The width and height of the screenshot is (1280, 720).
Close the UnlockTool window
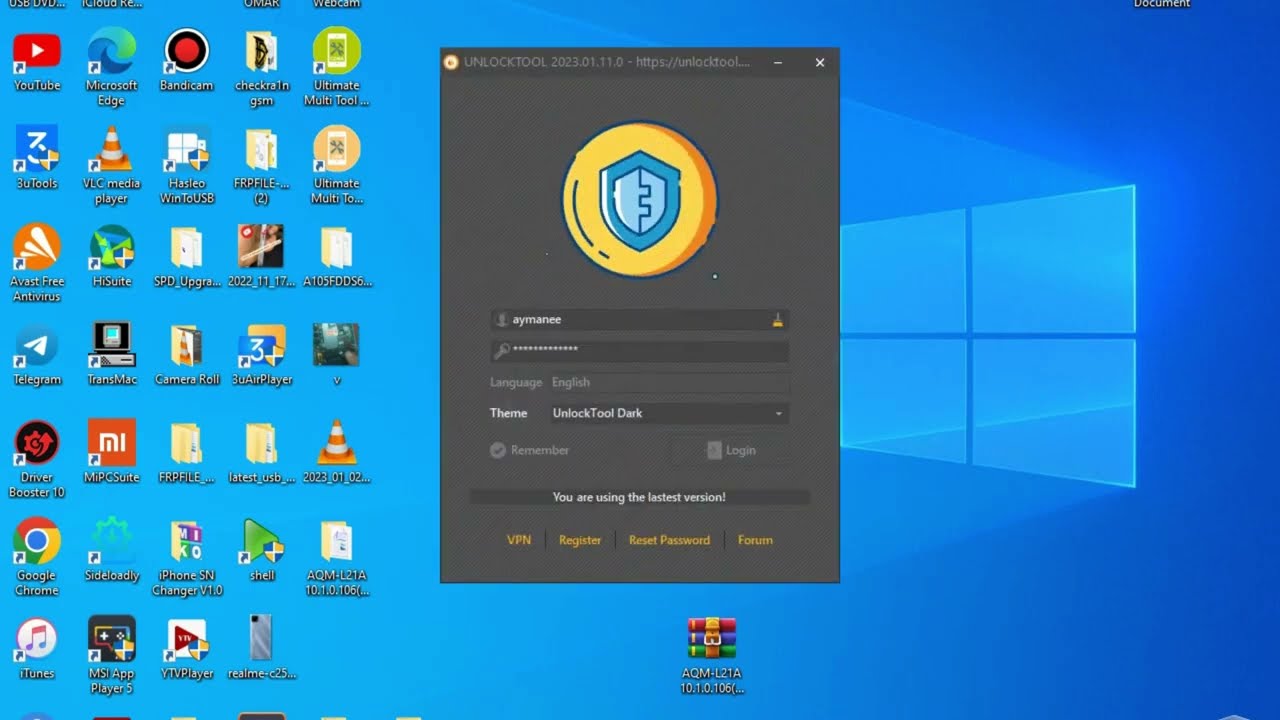click(820, 62)
